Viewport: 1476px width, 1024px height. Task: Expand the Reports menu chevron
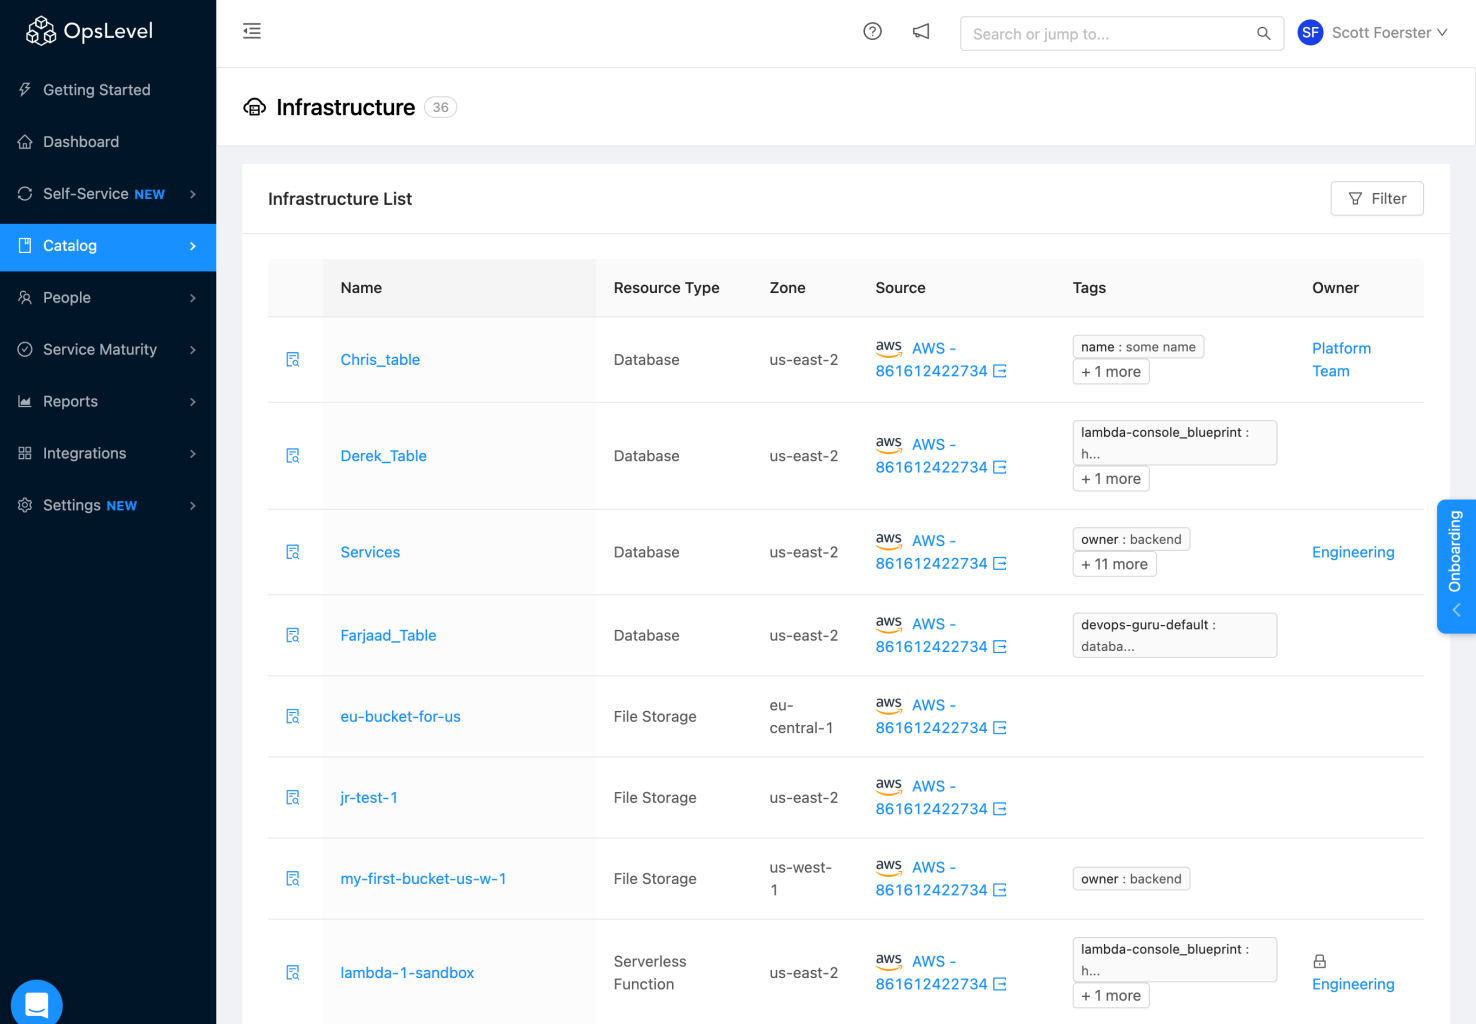(x=193, y=402)
